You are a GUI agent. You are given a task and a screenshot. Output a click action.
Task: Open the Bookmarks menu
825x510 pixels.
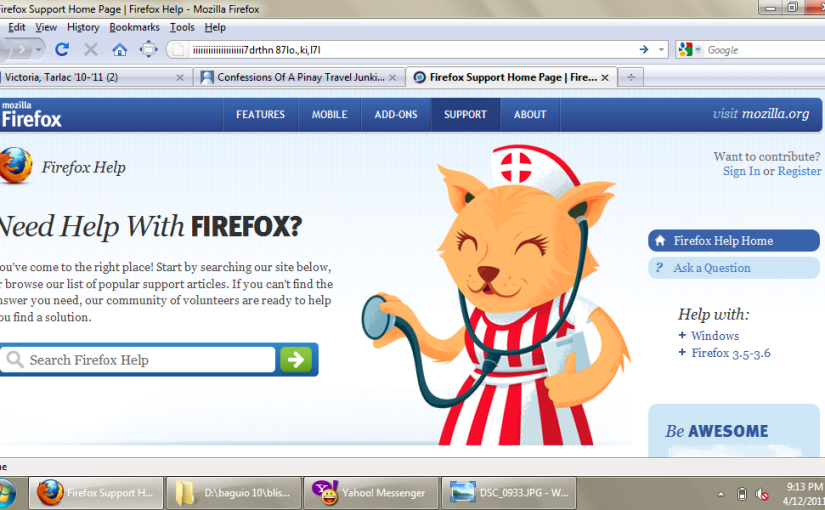pos(134,27)
